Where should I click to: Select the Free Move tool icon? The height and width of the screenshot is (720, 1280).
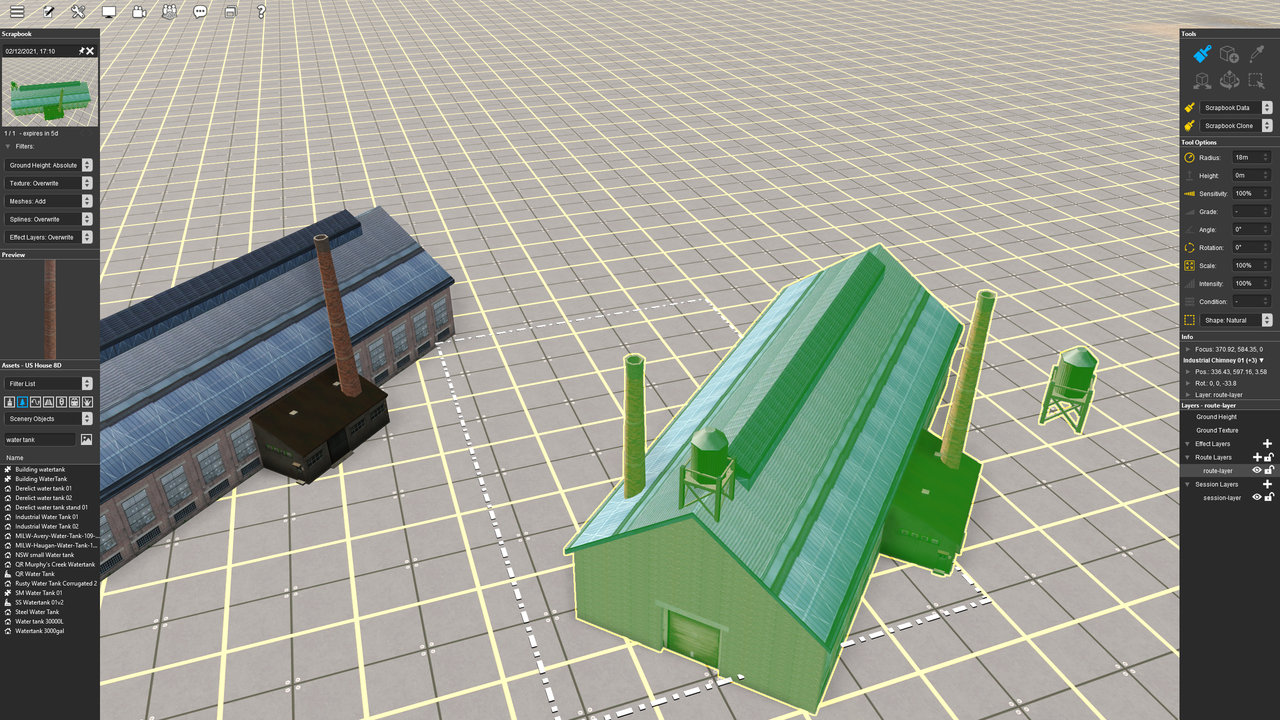(1202, 81)
